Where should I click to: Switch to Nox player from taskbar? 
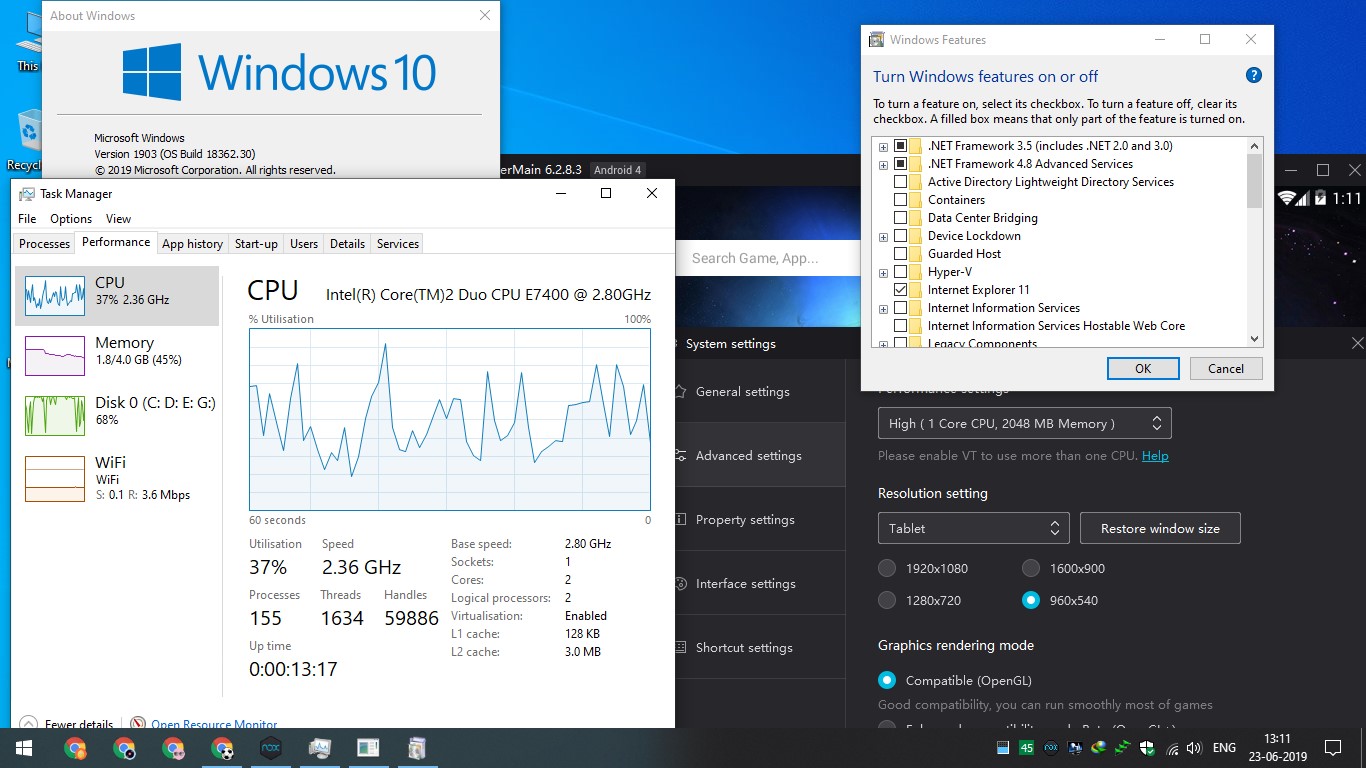coord(270,748)
